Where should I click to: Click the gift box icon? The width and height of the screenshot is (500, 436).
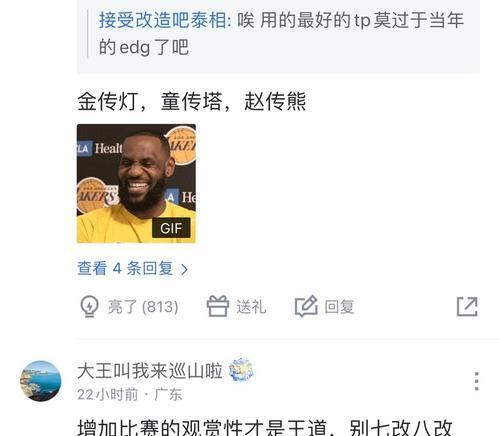(218, 306)
